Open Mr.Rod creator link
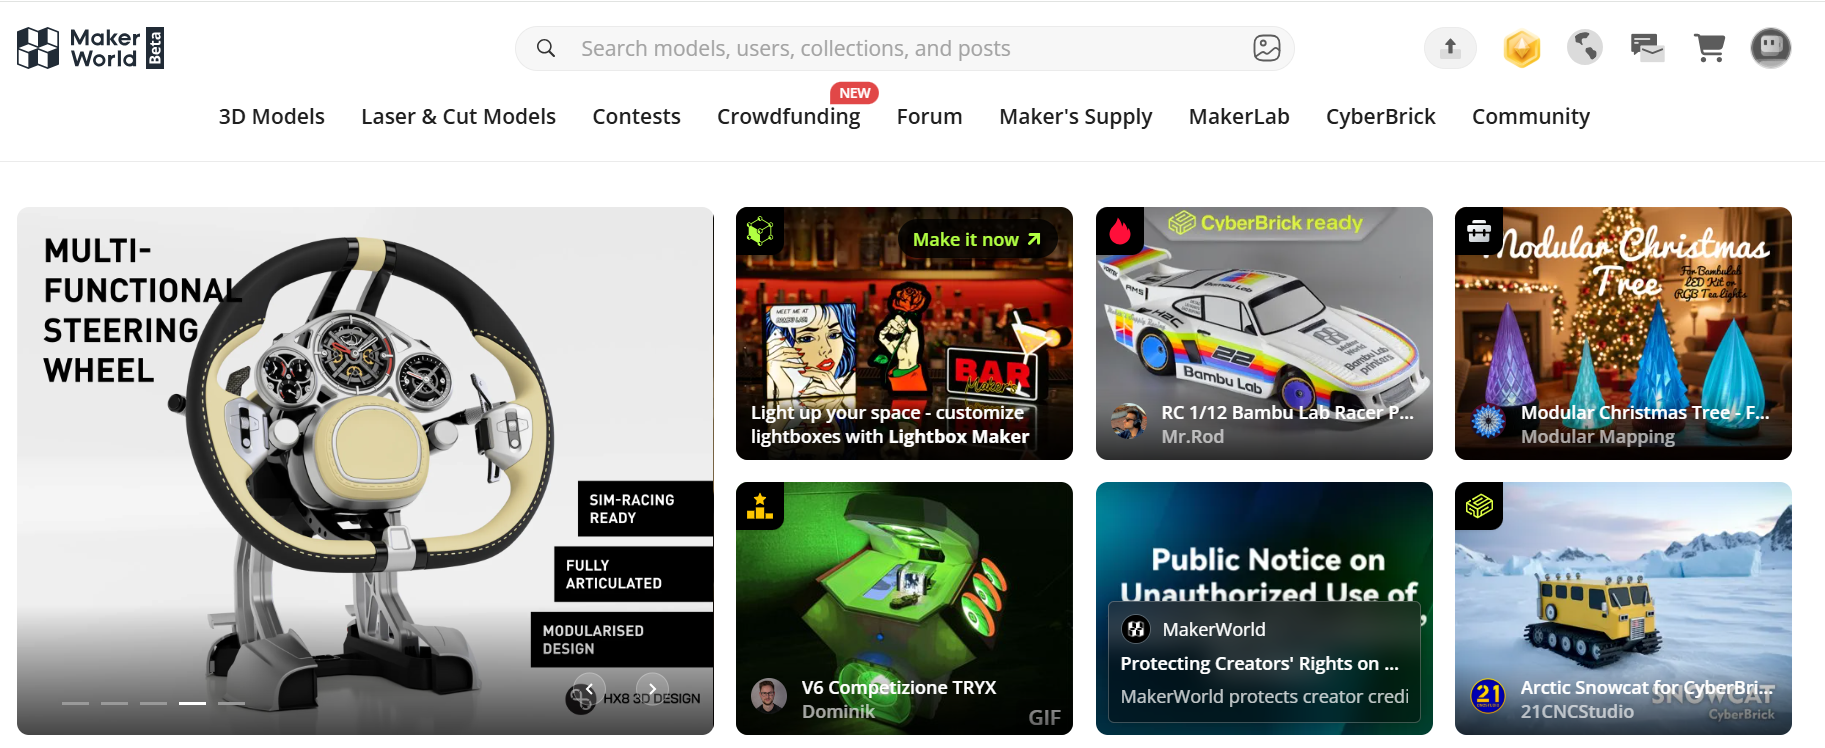The image size is (1825, 748). [1192, 437]
